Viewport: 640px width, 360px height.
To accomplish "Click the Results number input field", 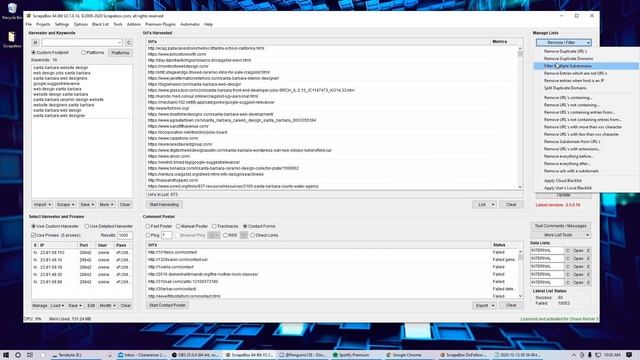I will (x=124, y=235).
